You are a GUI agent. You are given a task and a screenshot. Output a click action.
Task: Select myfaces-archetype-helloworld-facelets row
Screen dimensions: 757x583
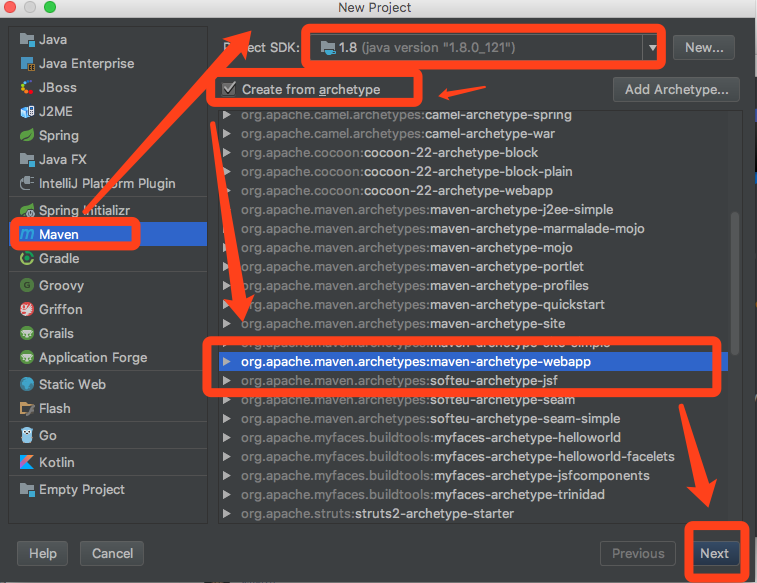473,457
